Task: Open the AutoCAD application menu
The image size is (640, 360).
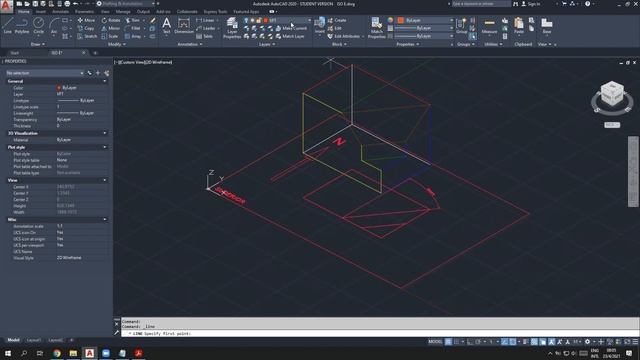Action: 6,7
